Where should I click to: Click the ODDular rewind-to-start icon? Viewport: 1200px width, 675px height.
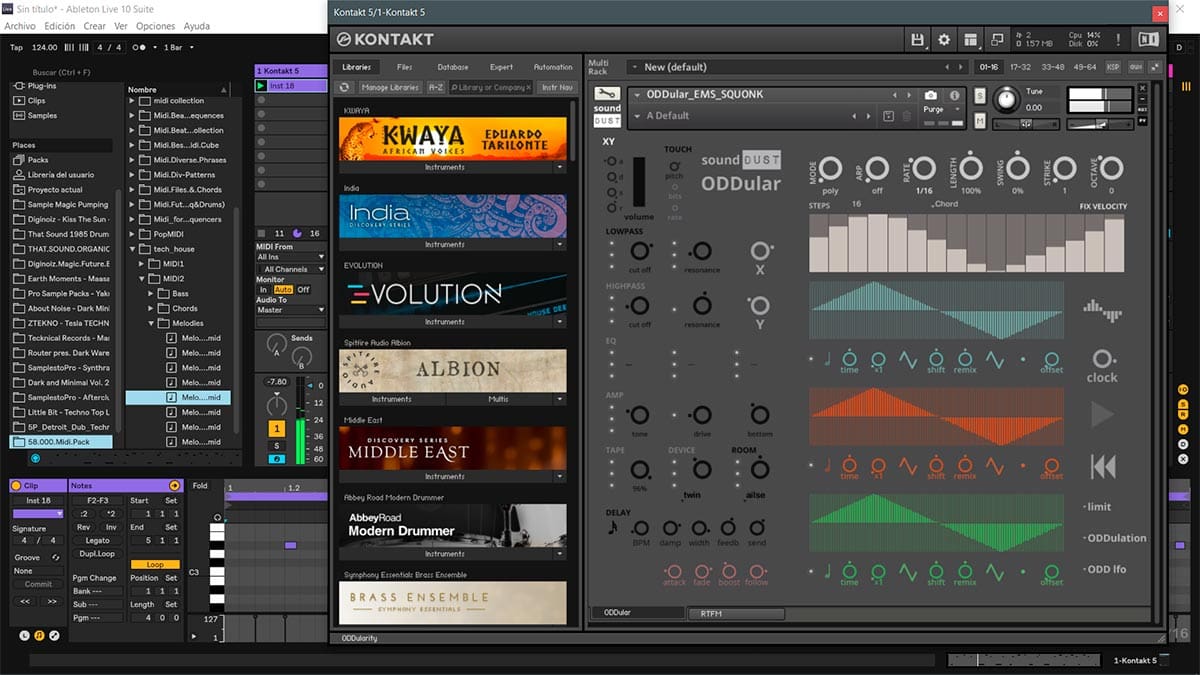click(1102, 466)
